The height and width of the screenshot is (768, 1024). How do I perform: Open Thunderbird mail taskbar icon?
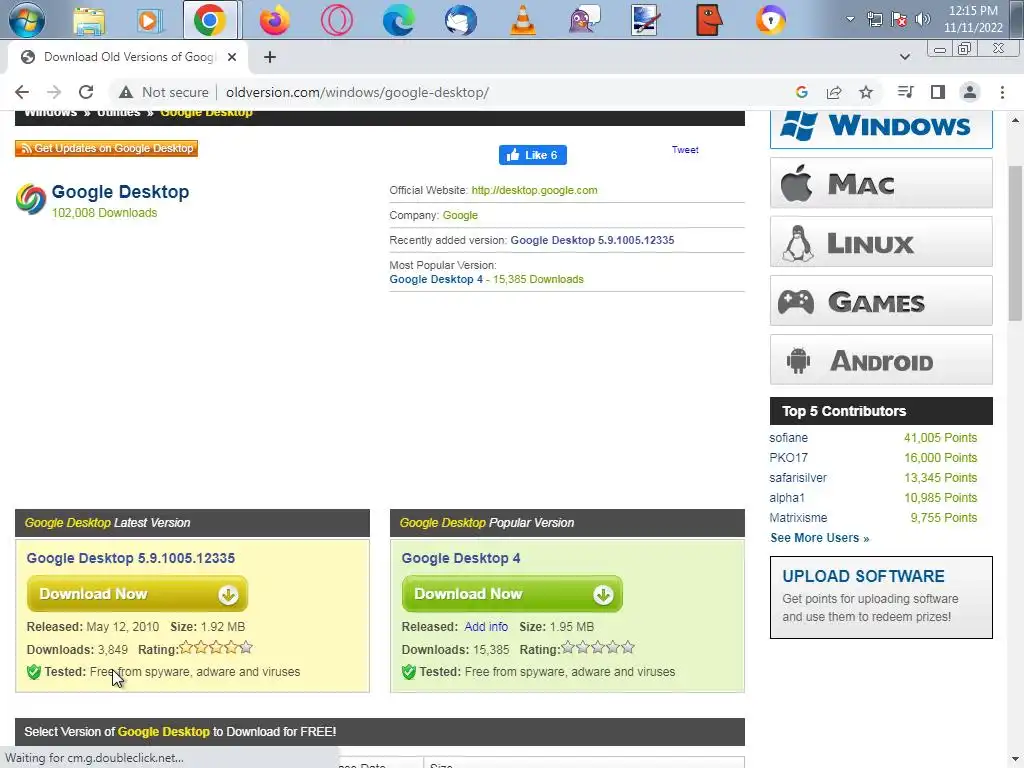(460, 20)
